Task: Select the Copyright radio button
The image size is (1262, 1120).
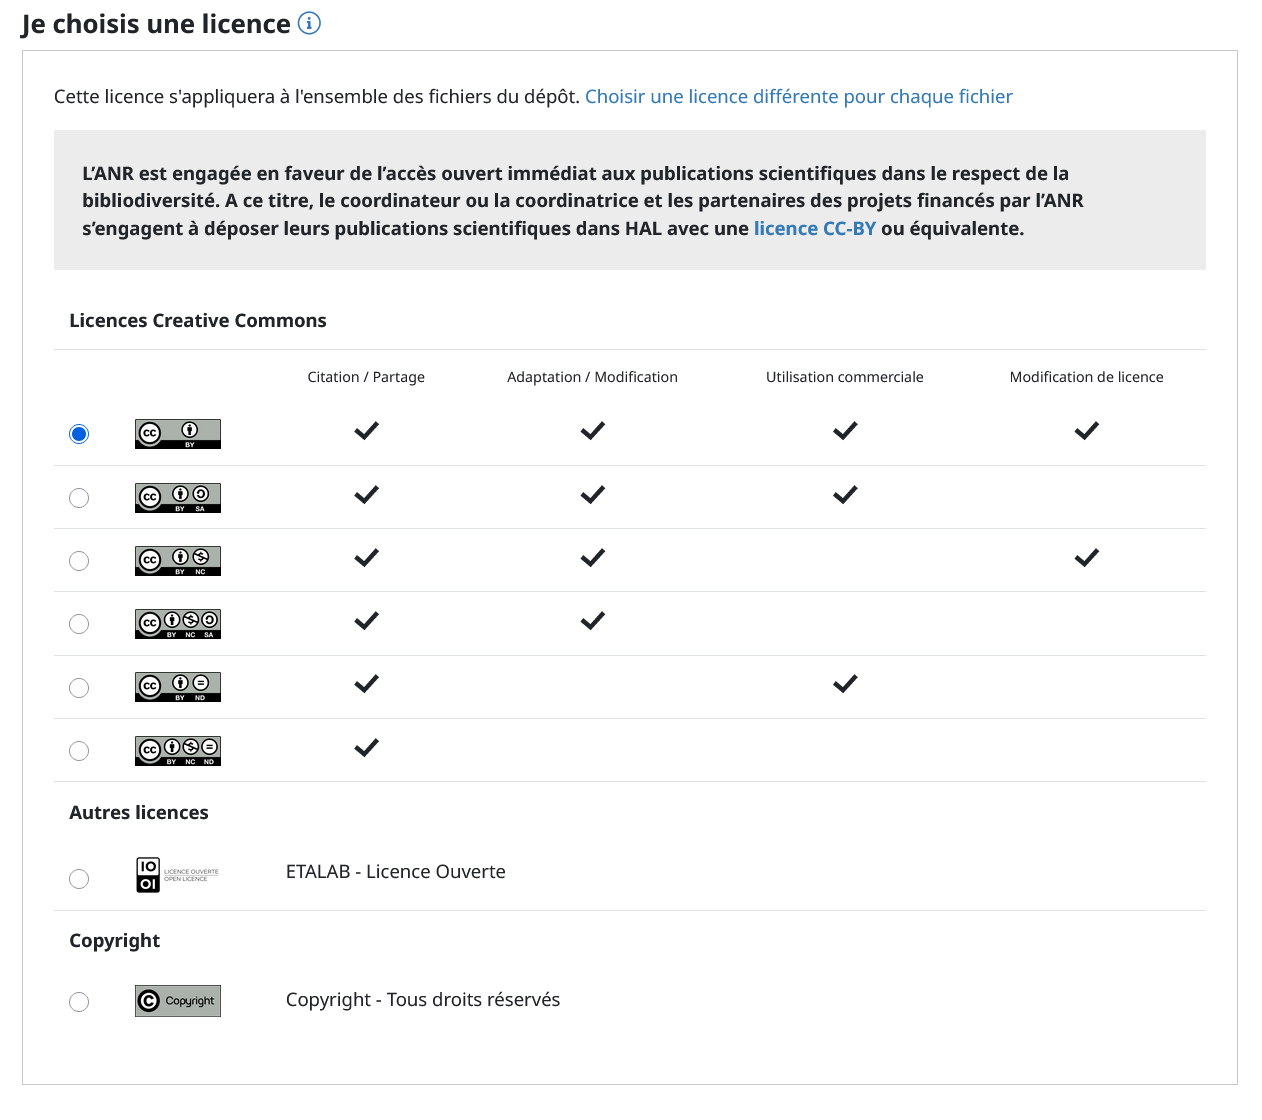Action: 79,1002
